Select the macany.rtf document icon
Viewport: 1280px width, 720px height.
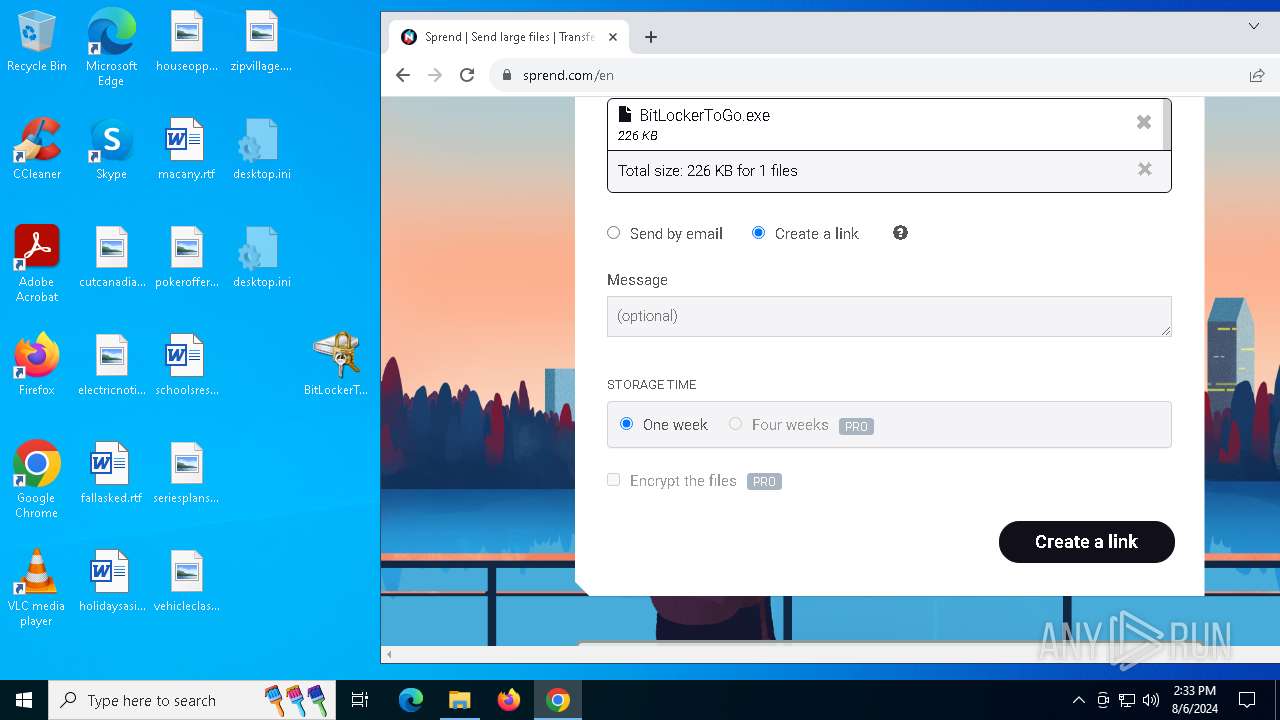(x=186, y=150)
